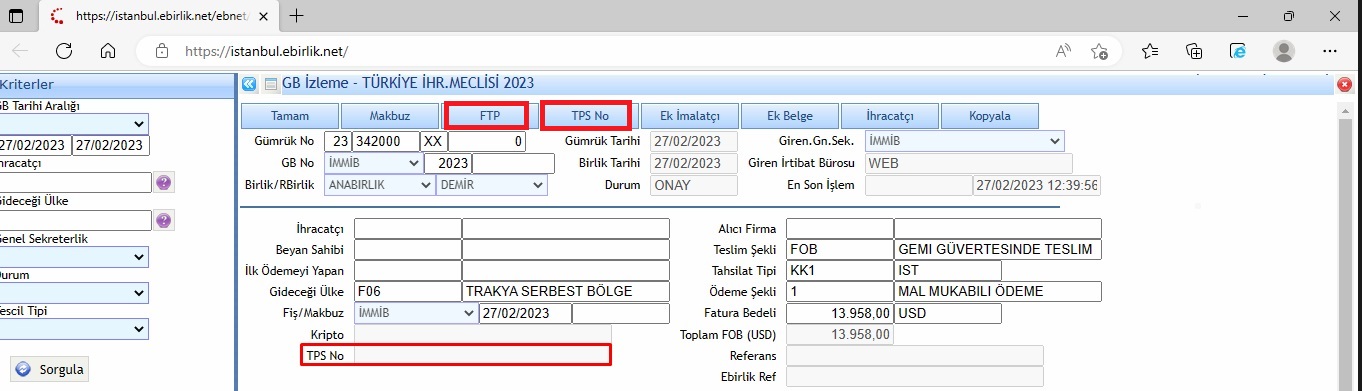Expand the Genel Sekreterlik dropdown
The height and width of the screenshot is (391, 1362).
click(x=74, y=257)
